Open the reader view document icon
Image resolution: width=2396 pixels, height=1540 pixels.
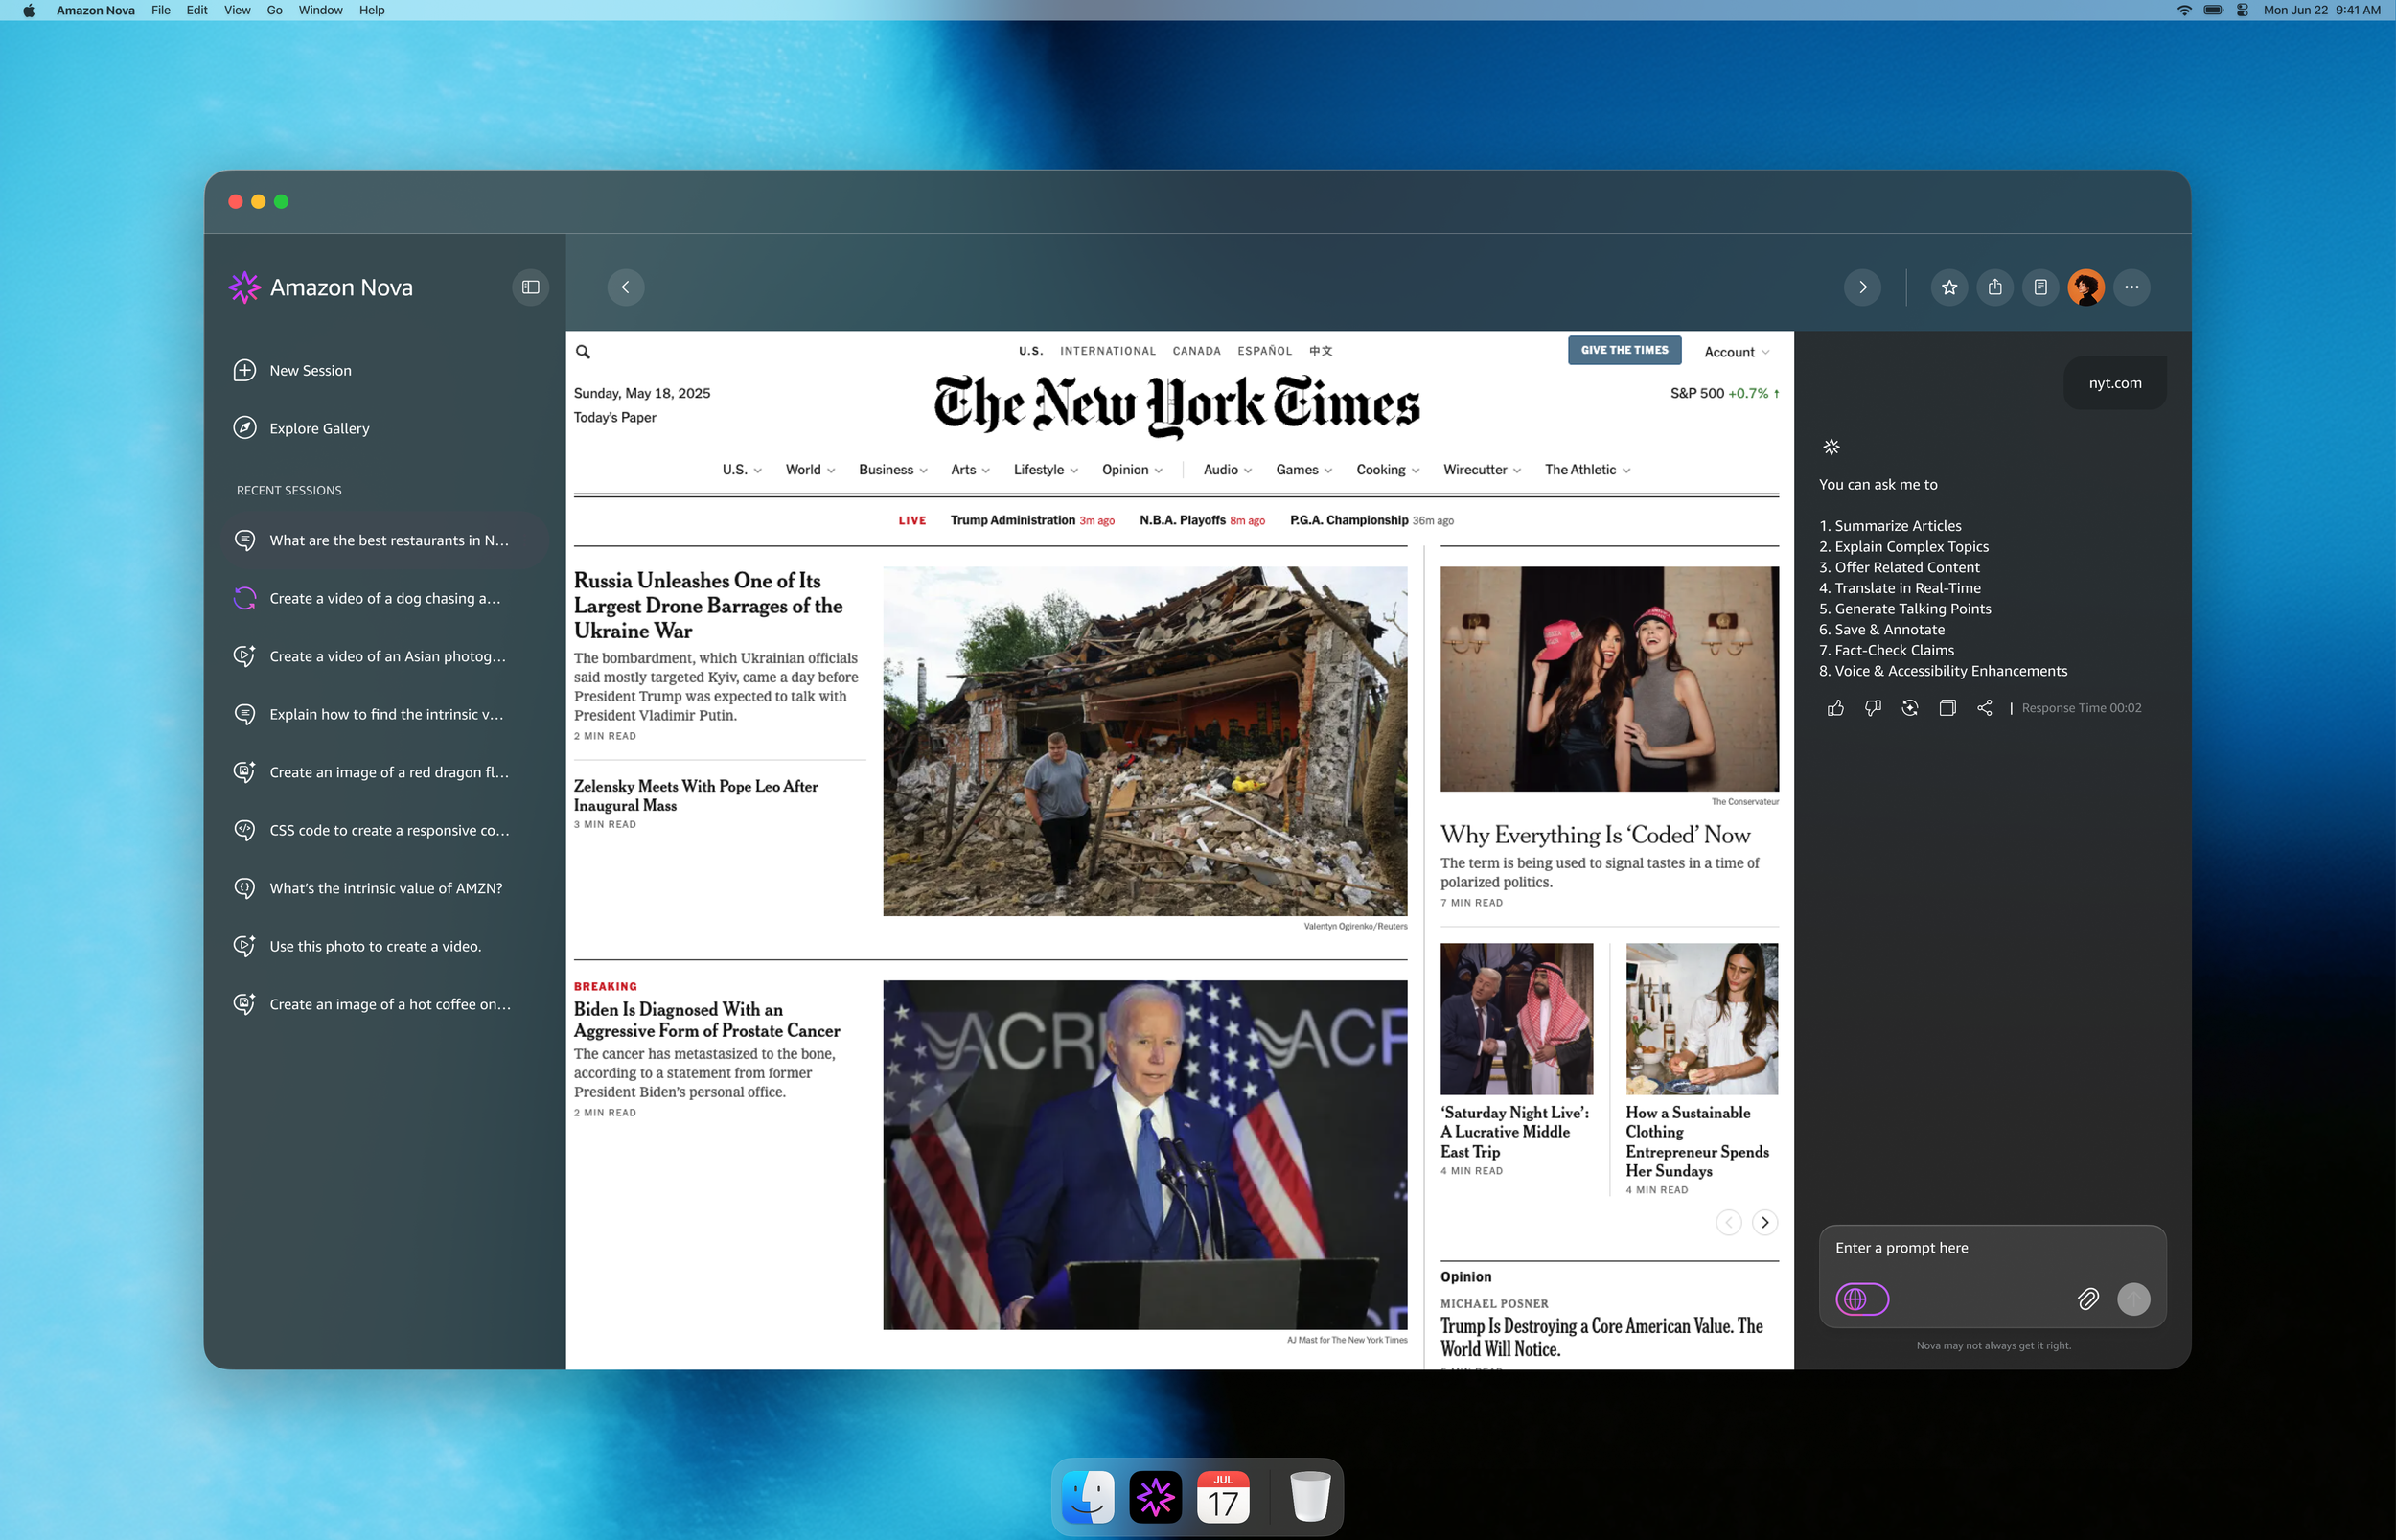(2041, 287)
